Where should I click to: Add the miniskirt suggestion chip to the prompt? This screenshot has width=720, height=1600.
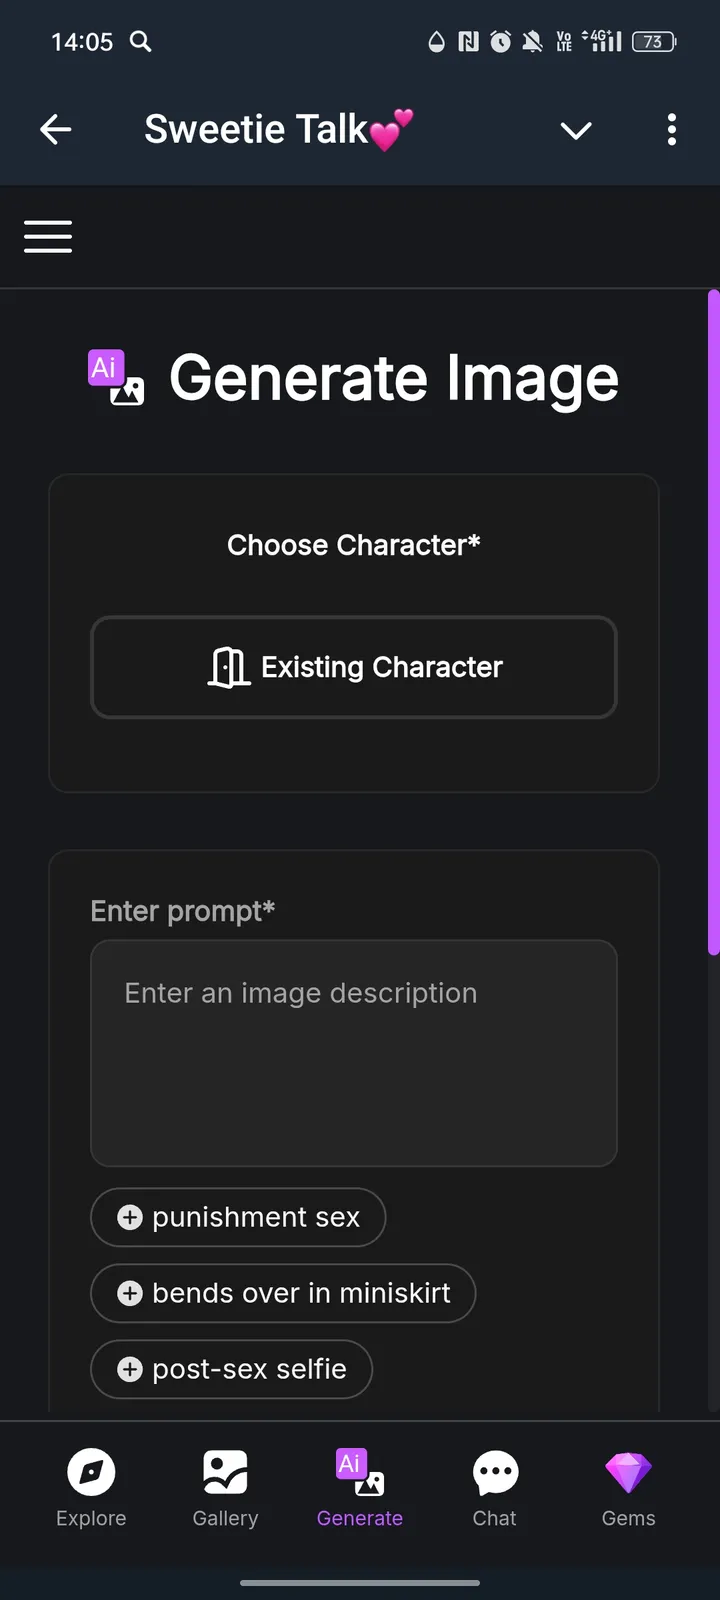(x=283, y=1293)
